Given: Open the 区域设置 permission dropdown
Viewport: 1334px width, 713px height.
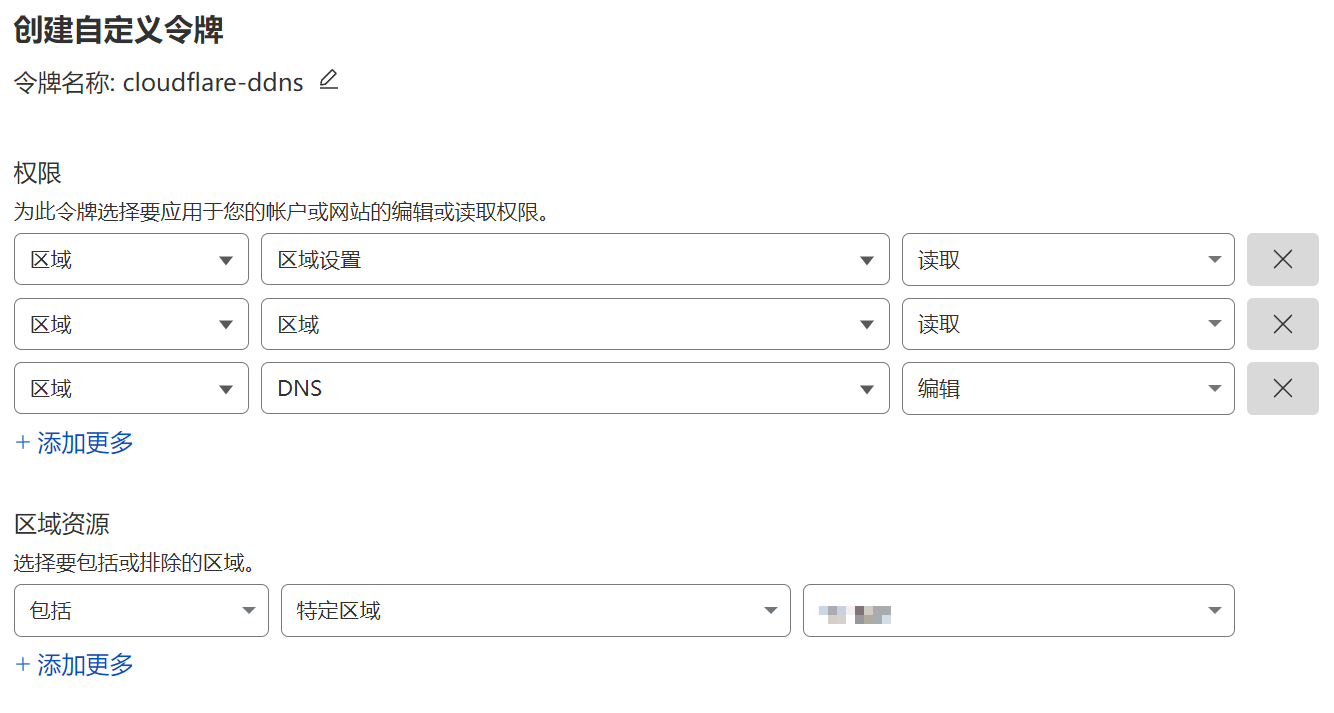Looking at the screenshot, I should coord(575,260).
